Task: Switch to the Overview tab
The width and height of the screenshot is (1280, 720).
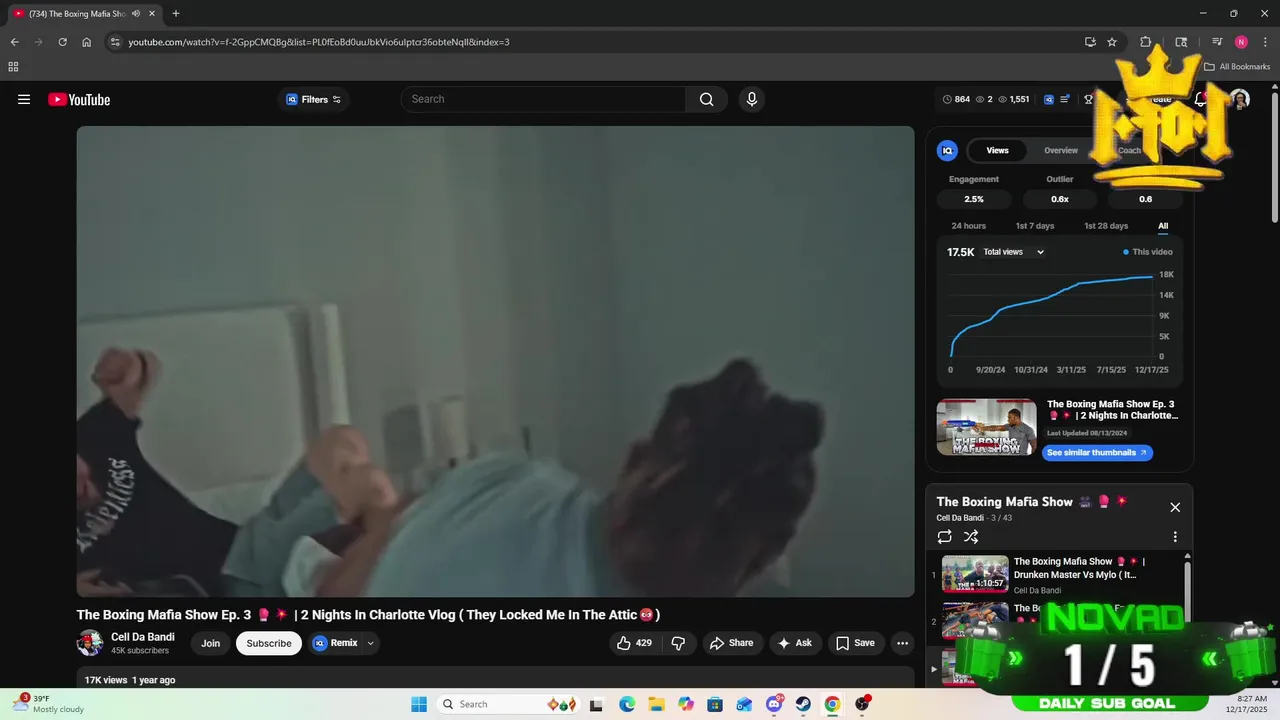Action: click(x=1061, y=150)
